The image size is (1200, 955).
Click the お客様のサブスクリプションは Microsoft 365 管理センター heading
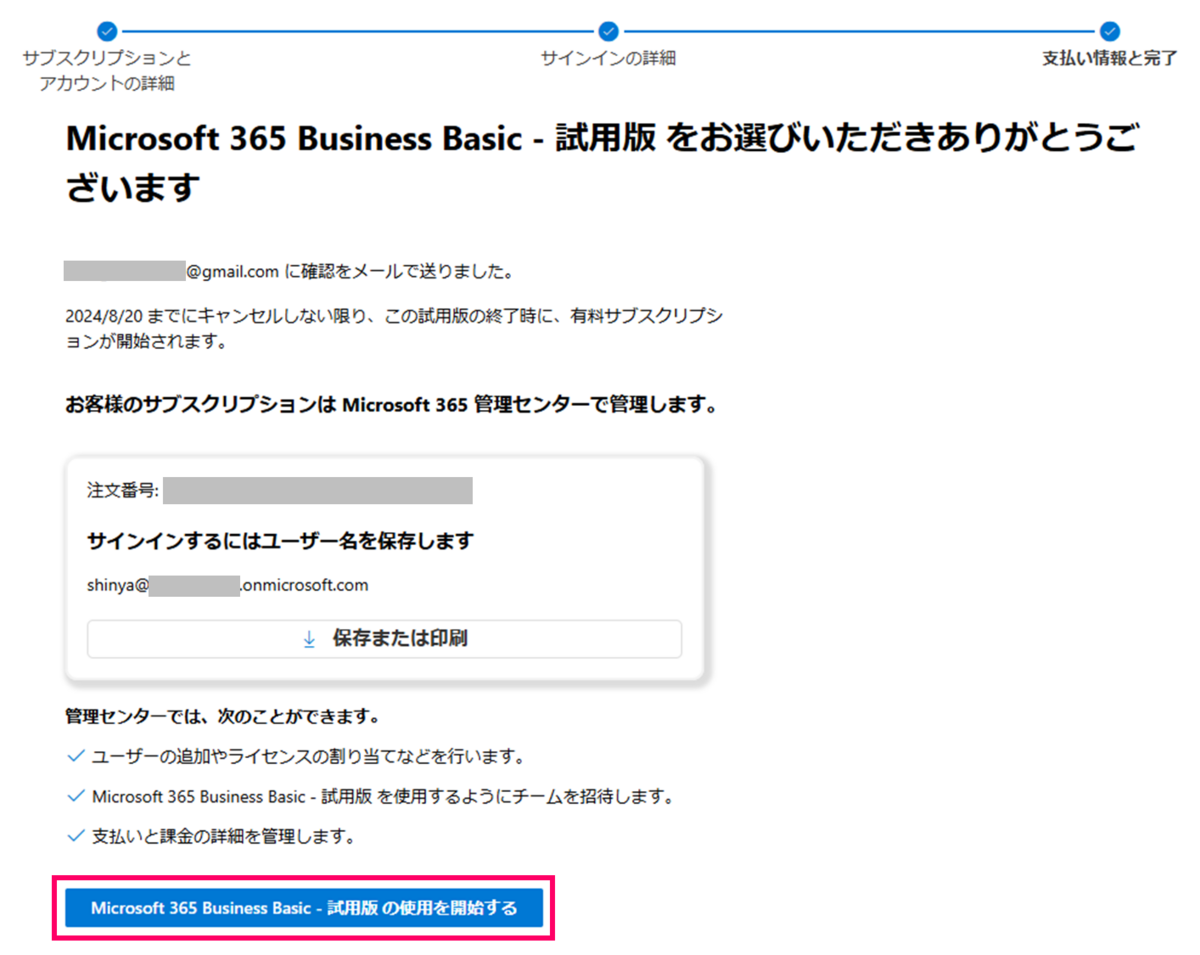[x=391, y=407]
